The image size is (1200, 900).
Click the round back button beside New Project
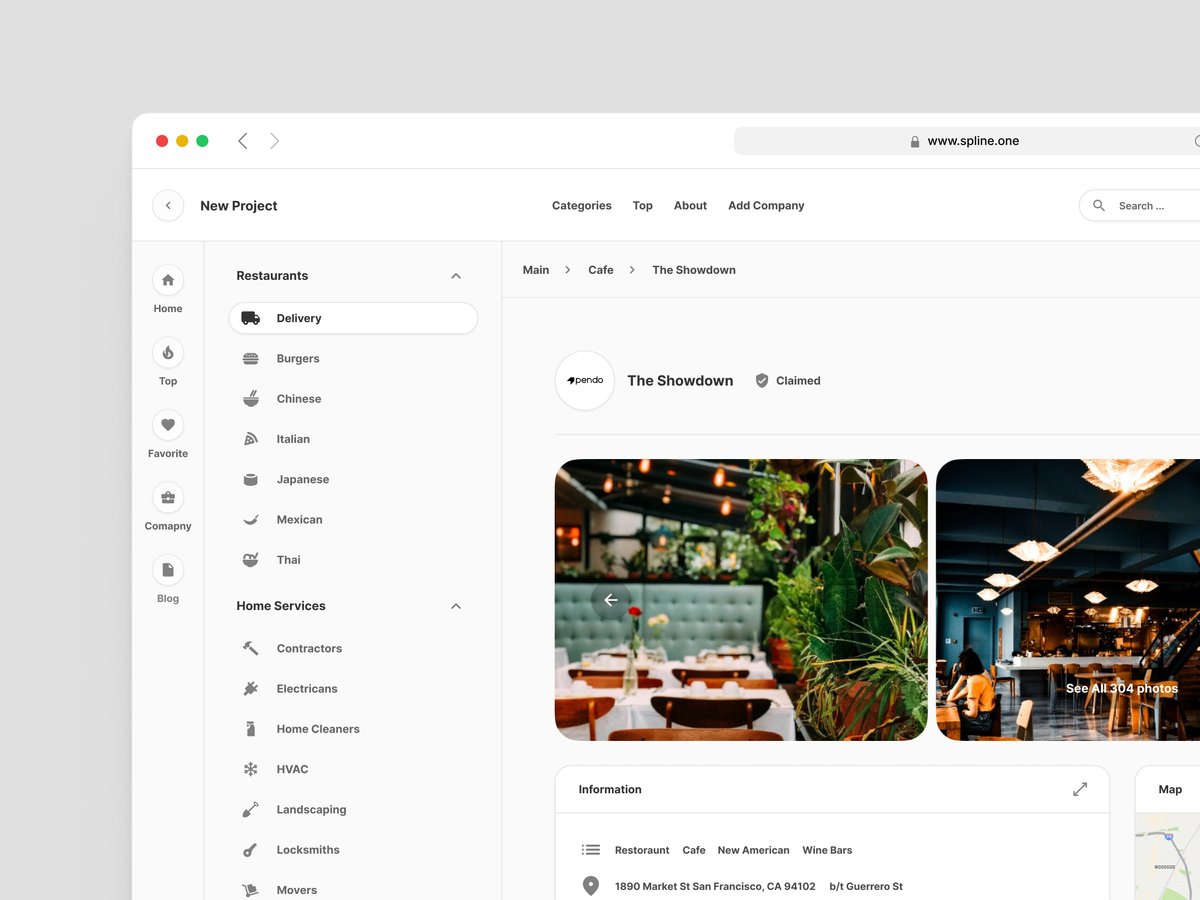click(168, 205)
